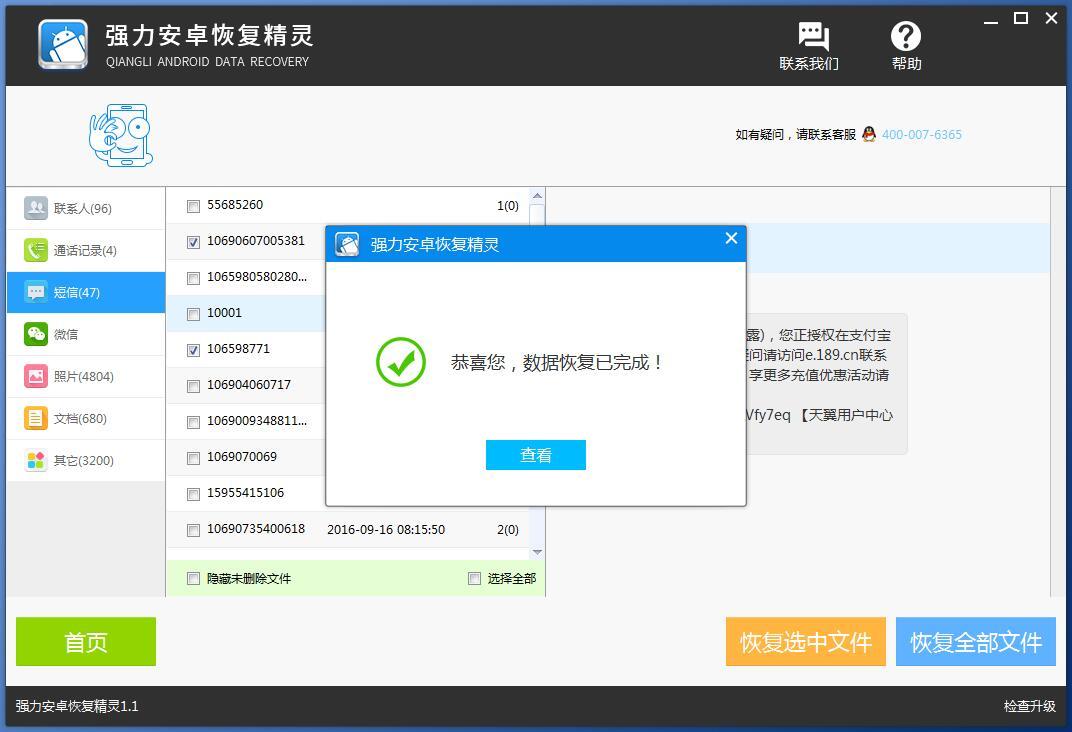Open the 通话记录(4) call log icon

pyautogui.click(x=36, y=250)
